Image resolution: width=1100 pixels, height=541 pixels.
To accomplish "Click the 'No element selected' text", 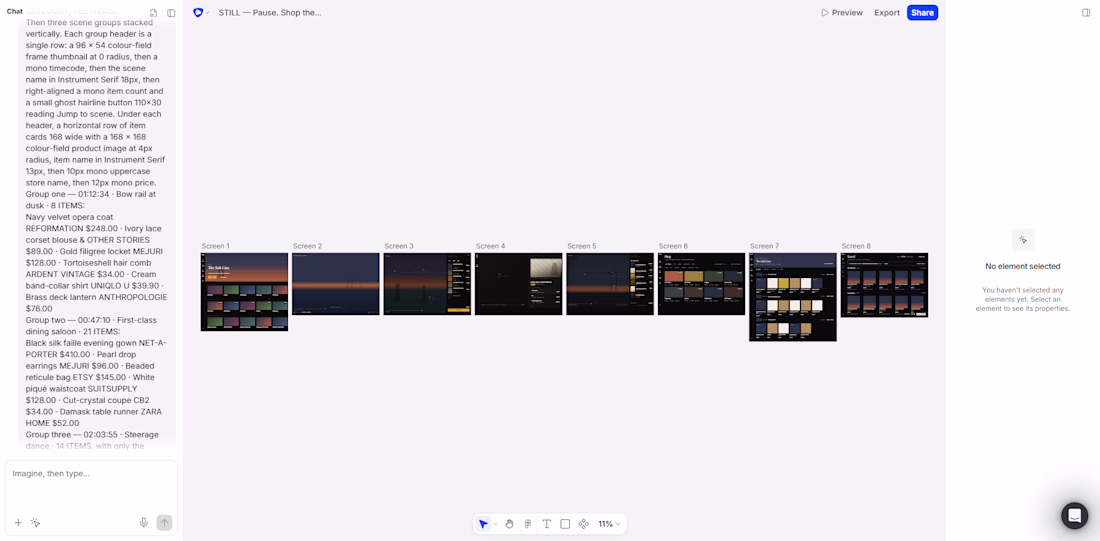I will pos(1023,267).
